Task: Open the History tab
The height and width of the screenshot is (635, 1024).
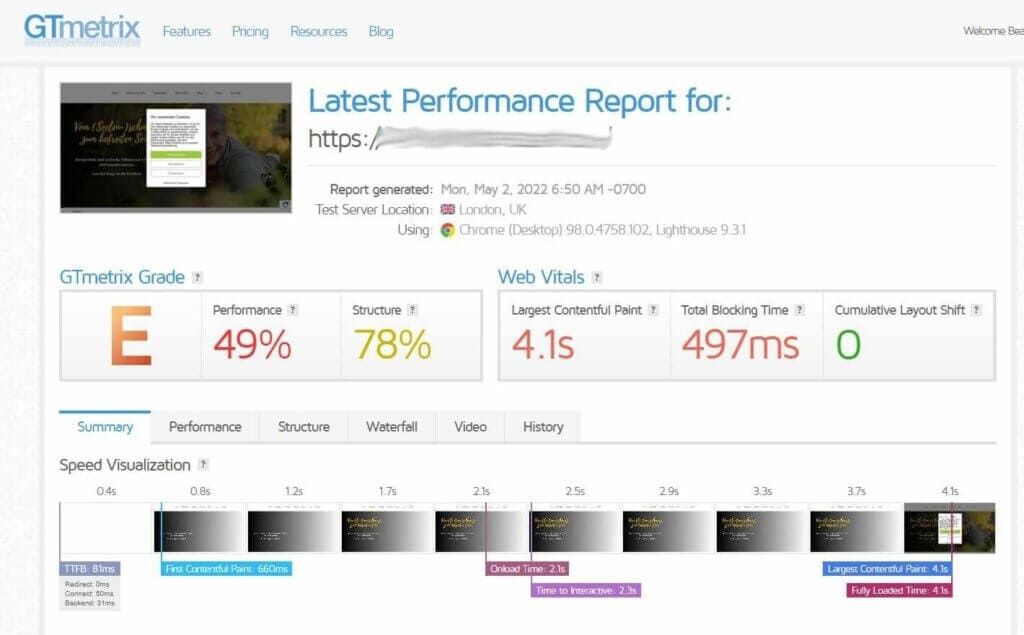Action: (543, 427)
